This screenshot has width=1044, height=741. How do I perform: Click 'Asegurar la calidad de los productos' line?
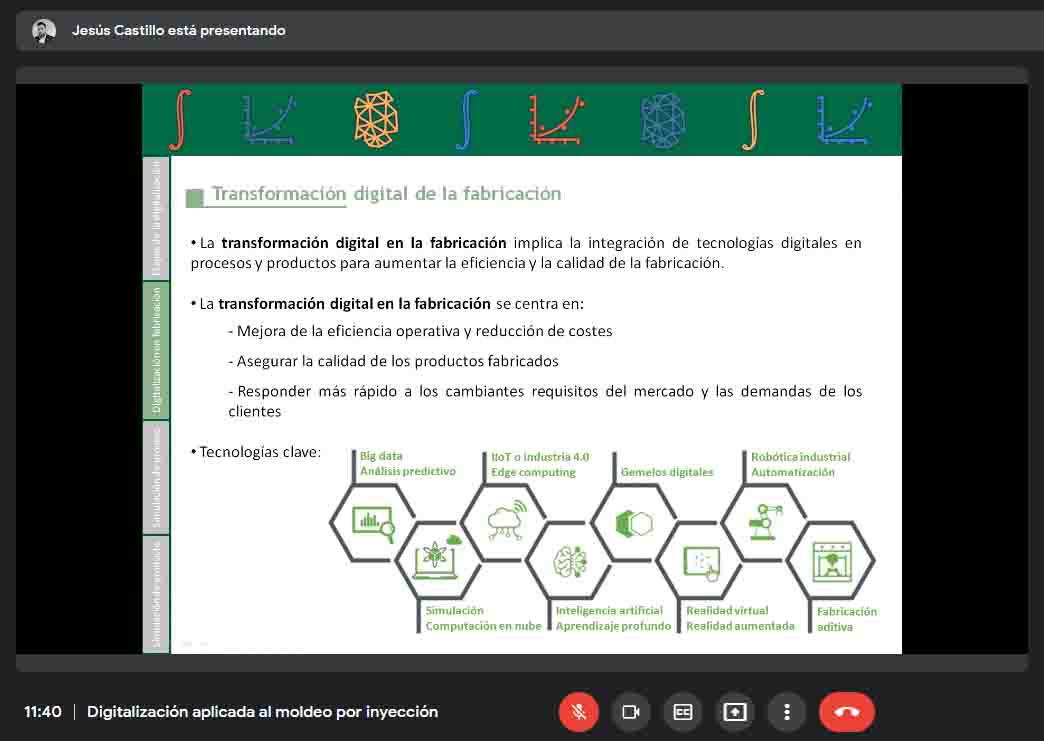pyautogui.click(x=394, y=361)
